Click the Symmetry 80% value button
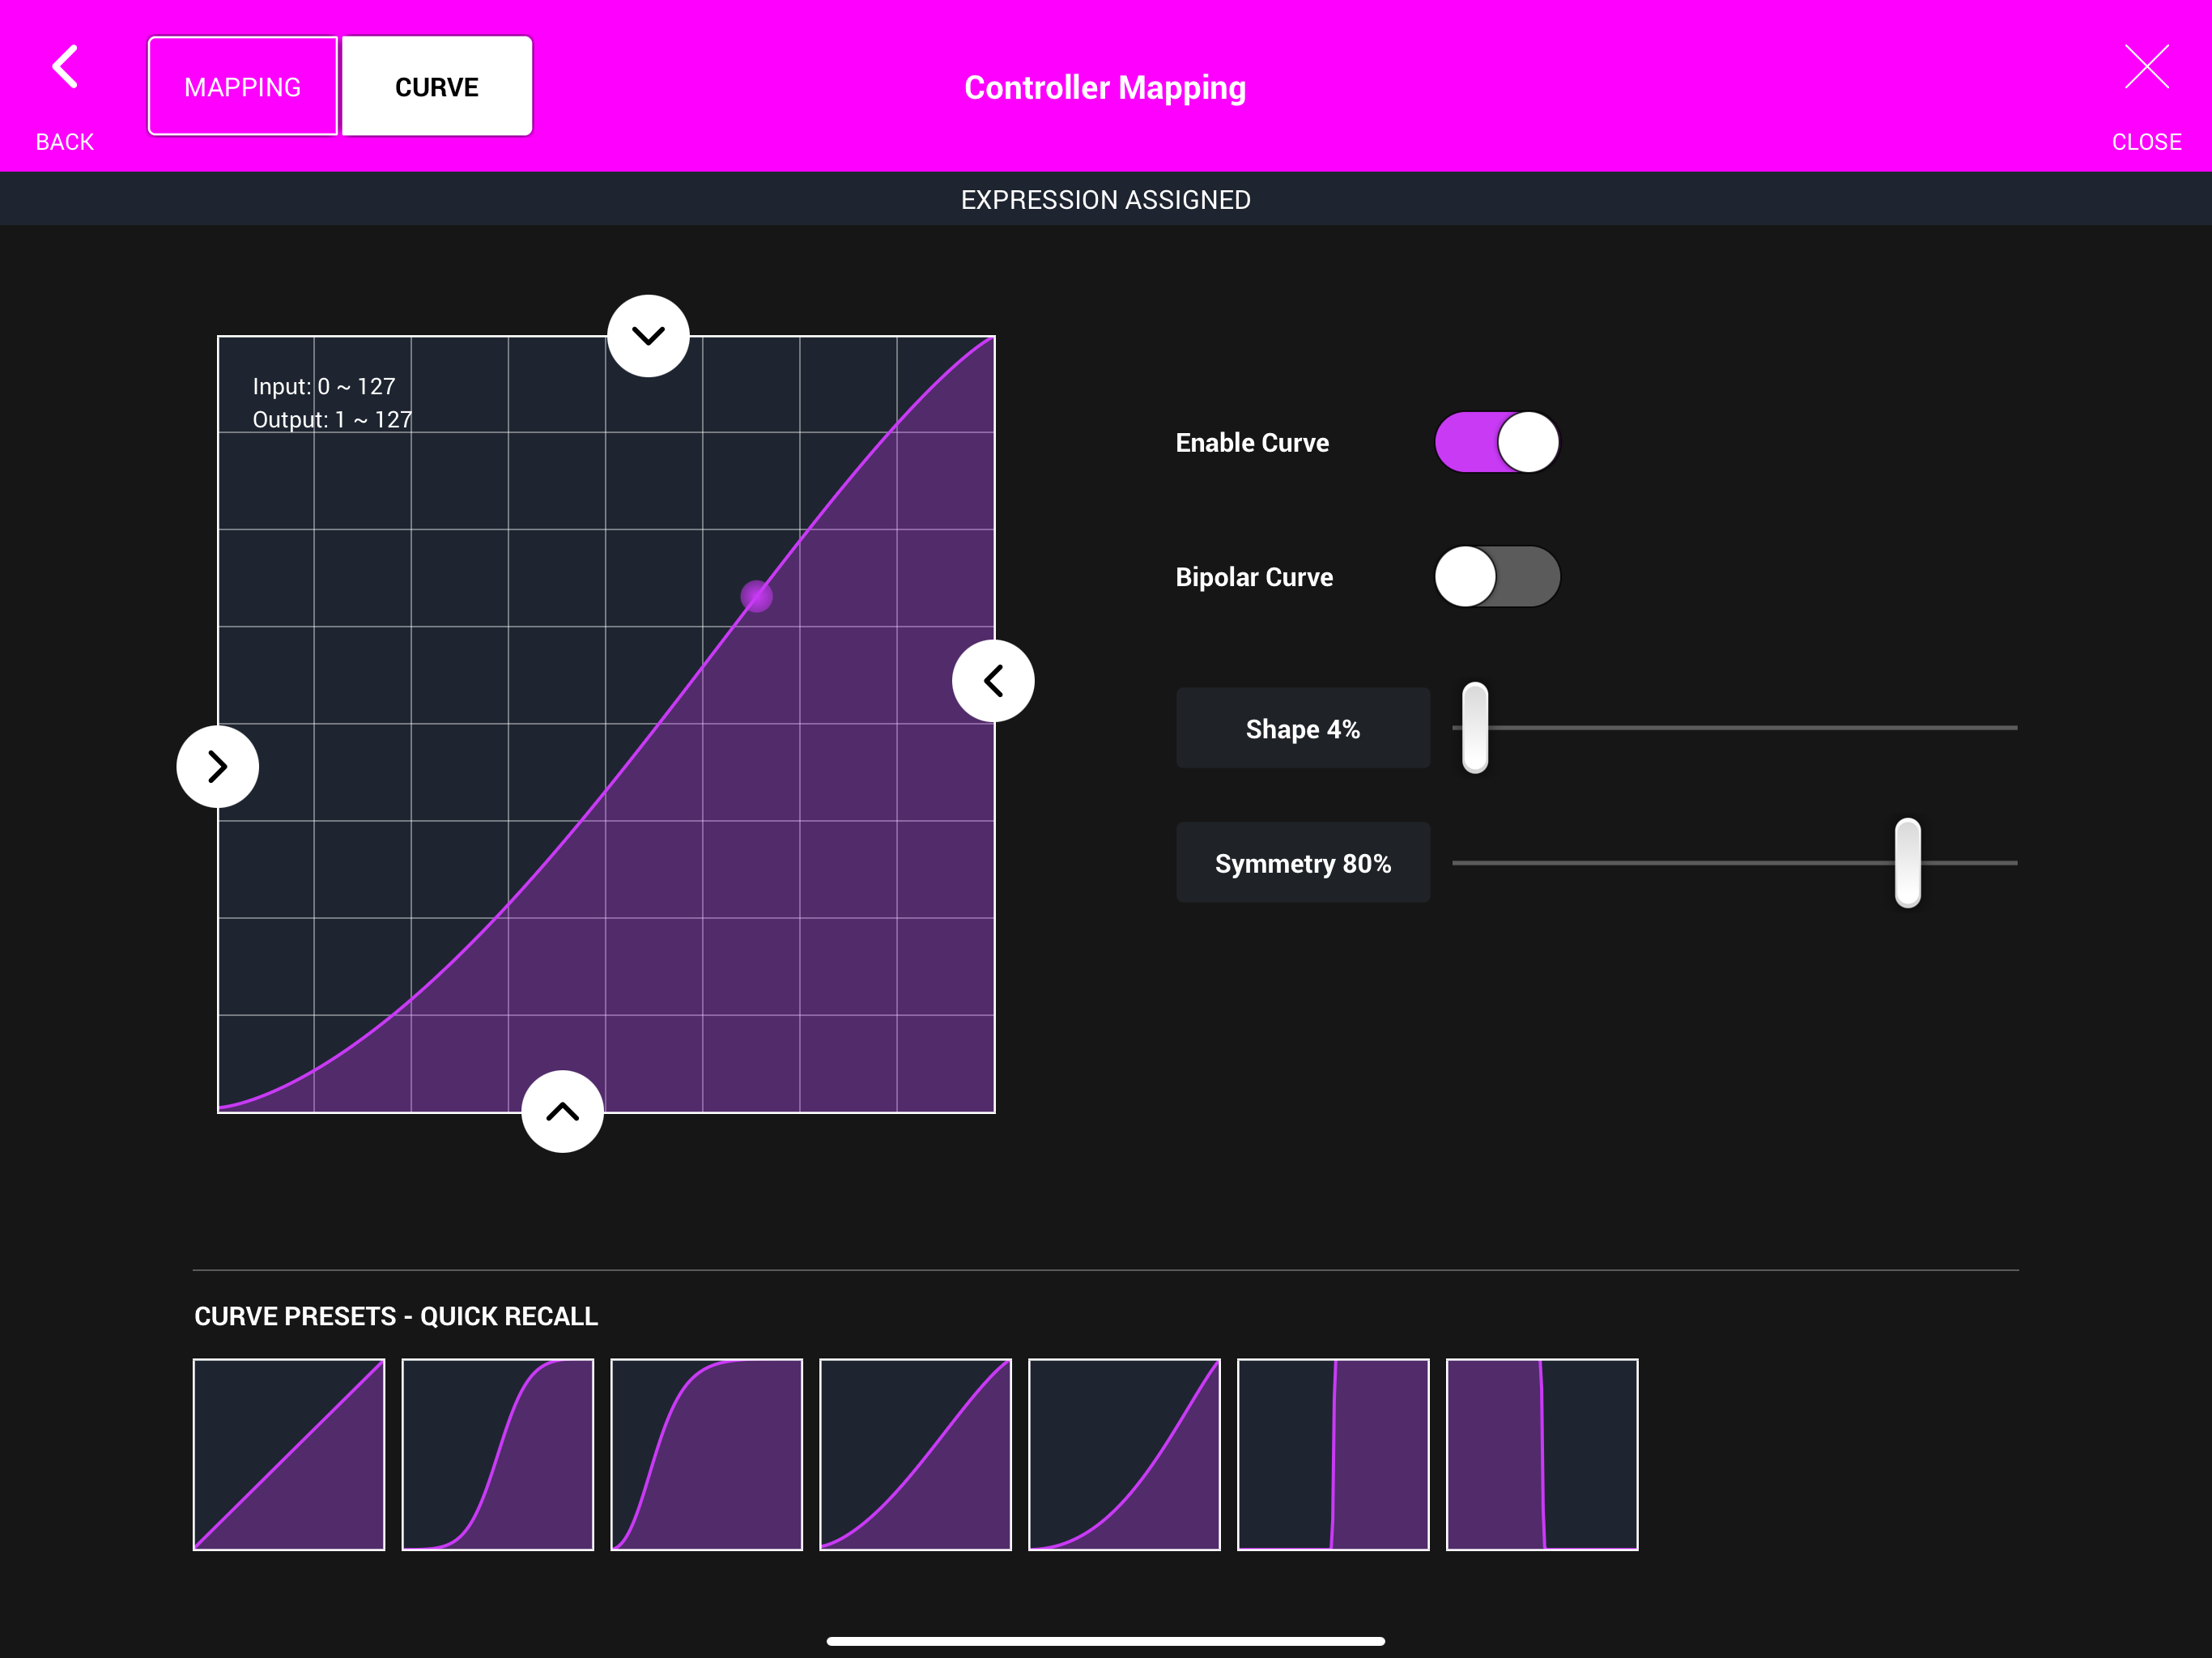The image size is (2212, 1658). click(x=1303, y=863)
